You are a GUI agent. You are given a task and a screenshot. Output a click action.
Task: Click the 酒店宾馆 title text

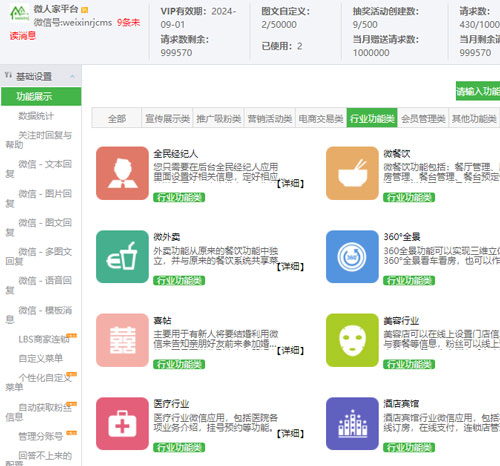click(401, 404)
